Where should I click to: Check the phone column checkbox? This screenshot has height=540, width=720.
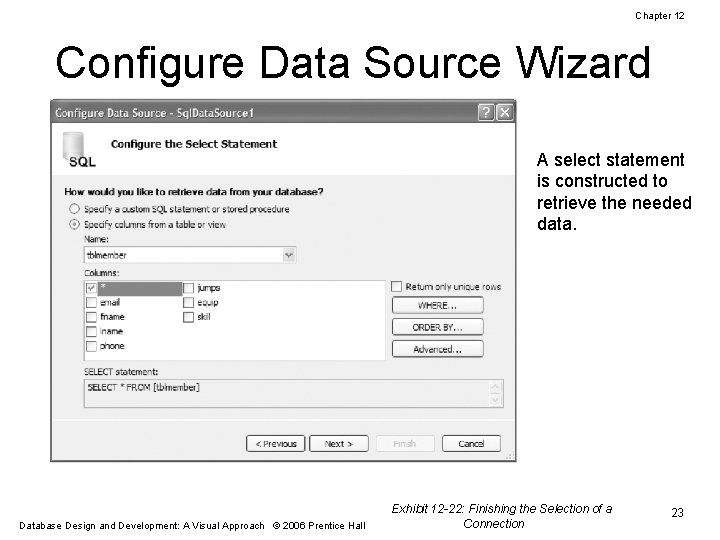(x=91, y=346)
